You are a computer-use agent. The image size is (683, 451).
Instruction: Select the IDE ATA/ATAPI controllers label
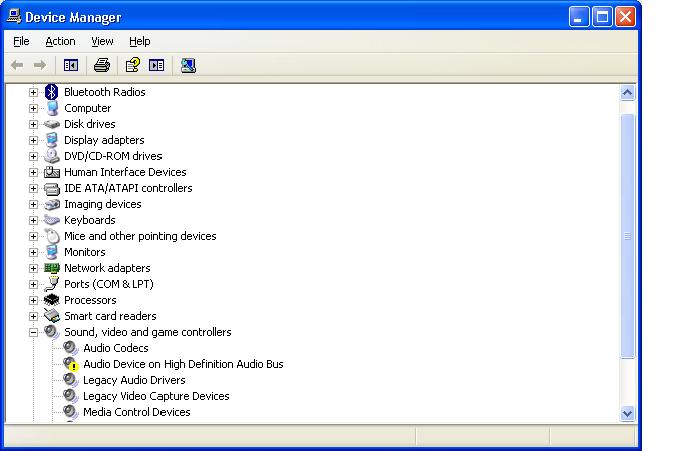click(128, 188)
